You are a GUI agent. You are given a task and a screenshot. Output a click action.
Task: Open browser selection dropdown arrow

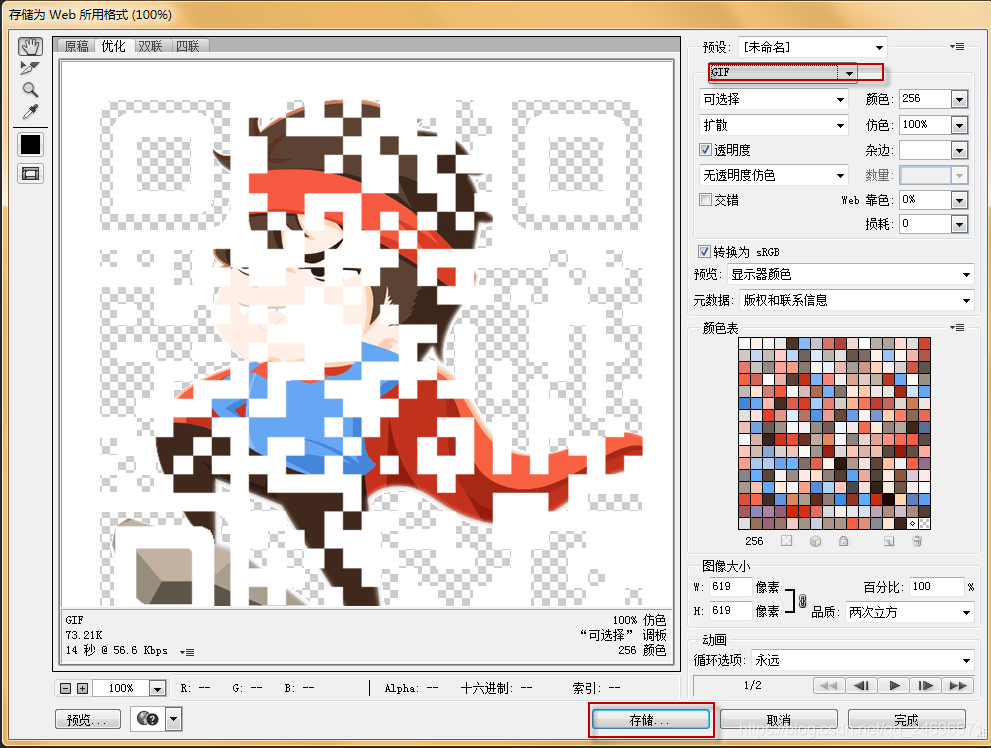[174, 719]
